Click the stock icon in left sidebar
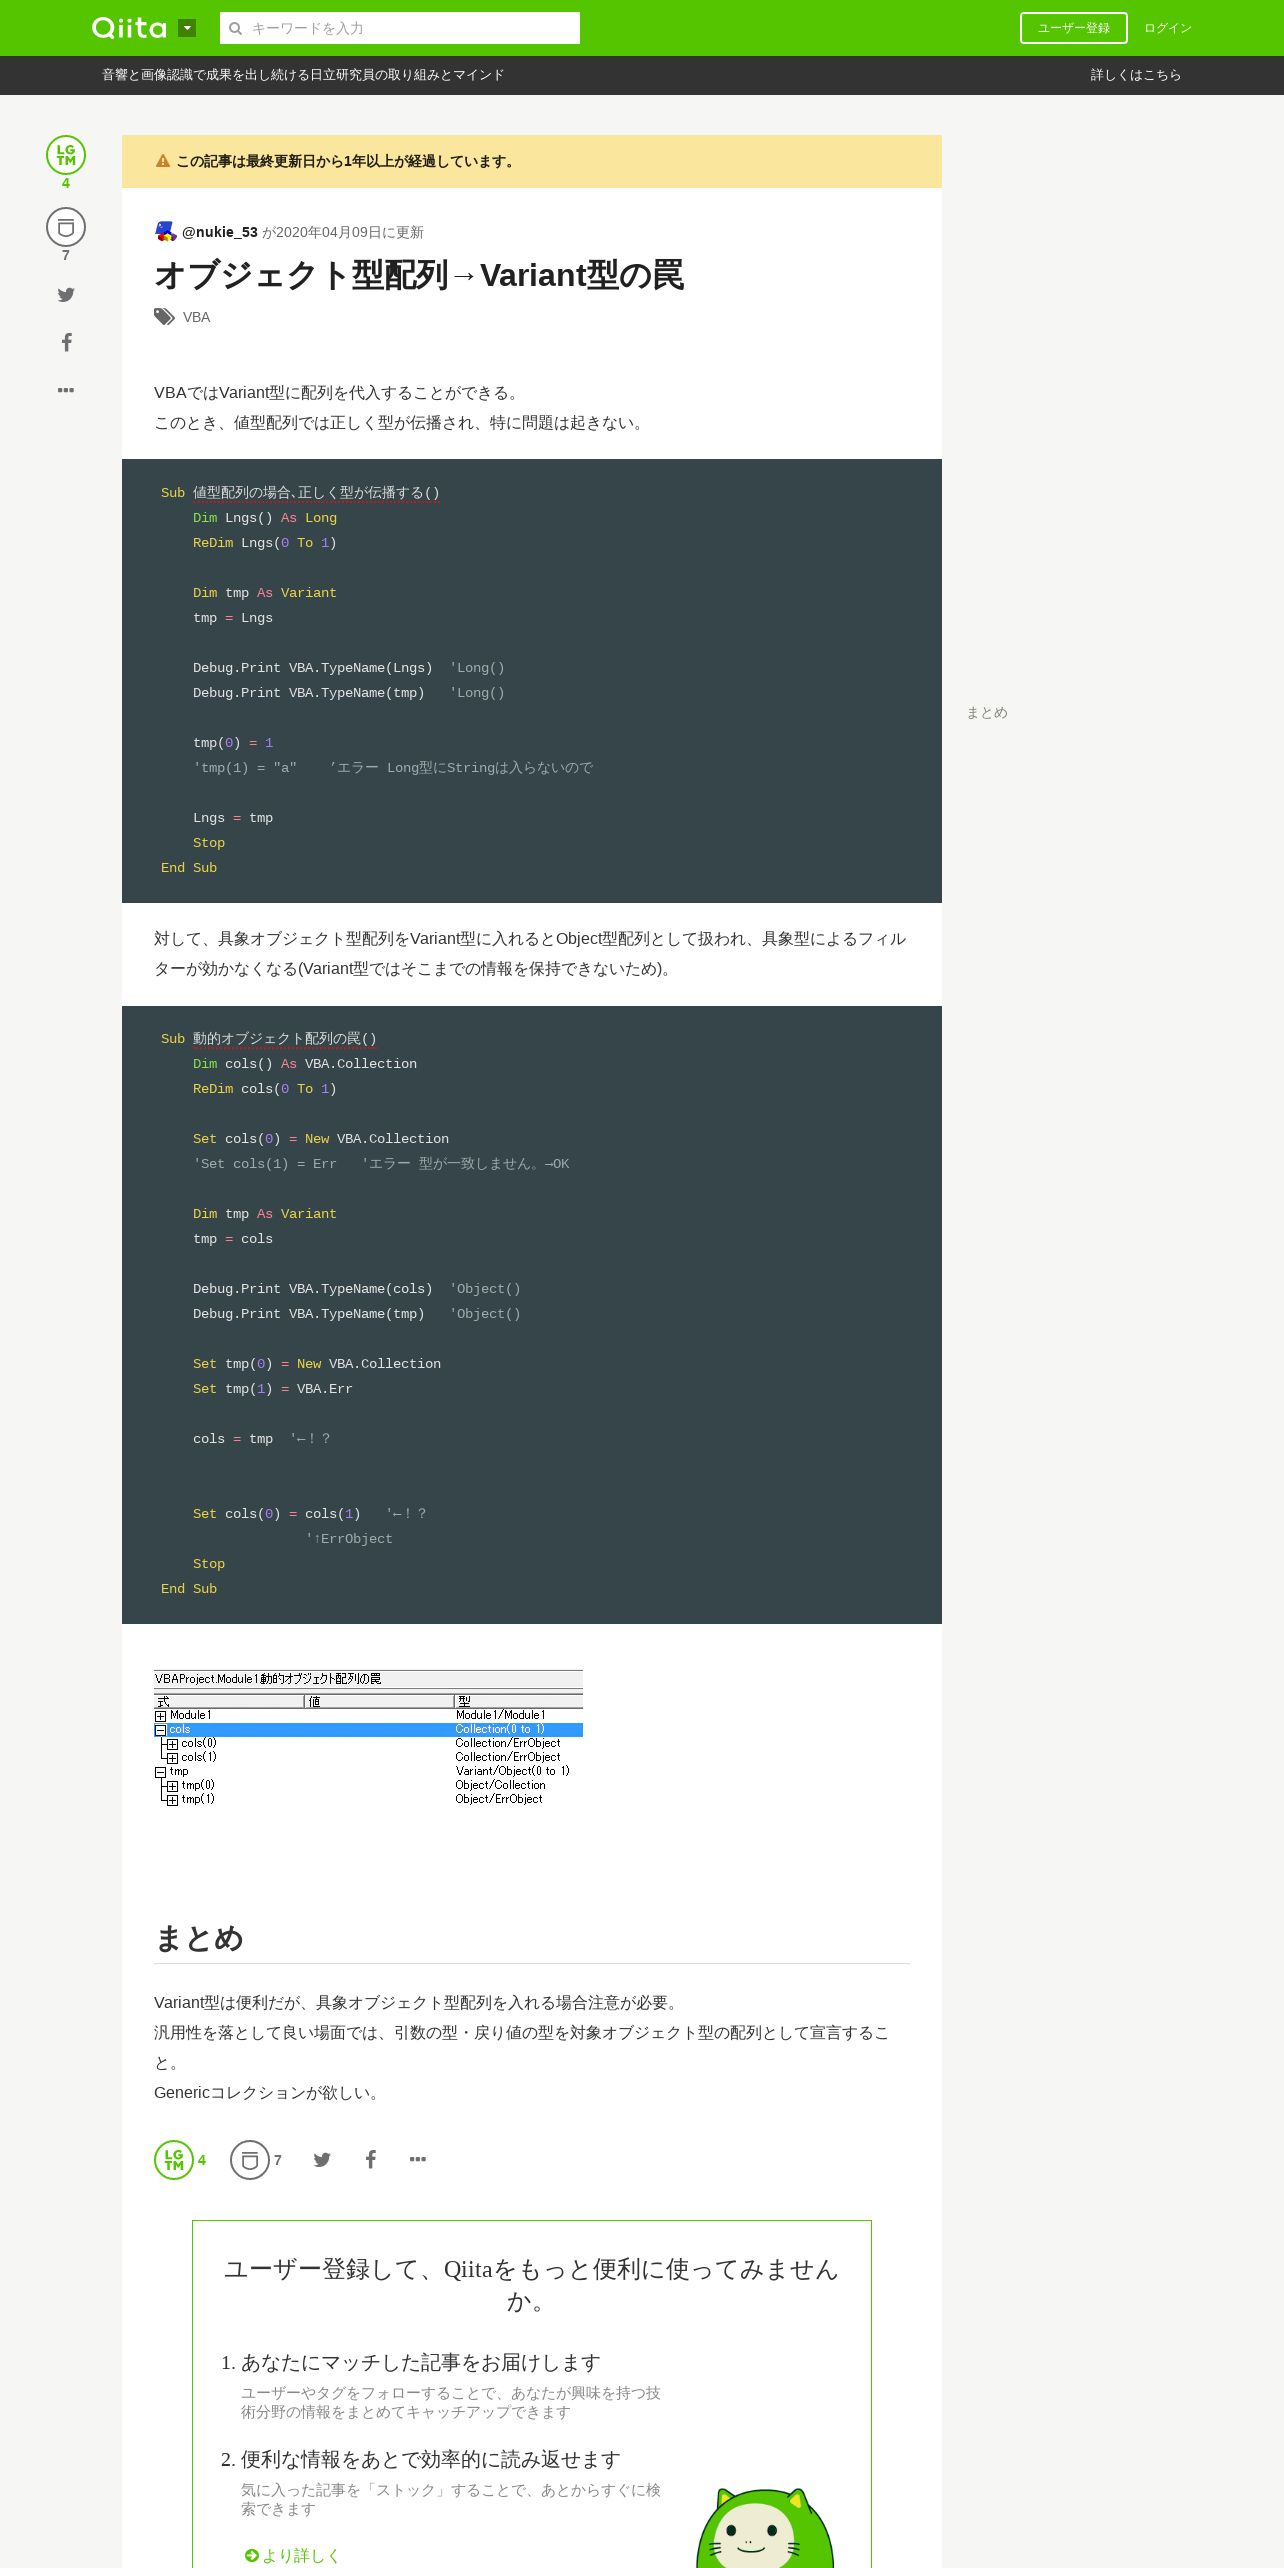 (66, 227)
